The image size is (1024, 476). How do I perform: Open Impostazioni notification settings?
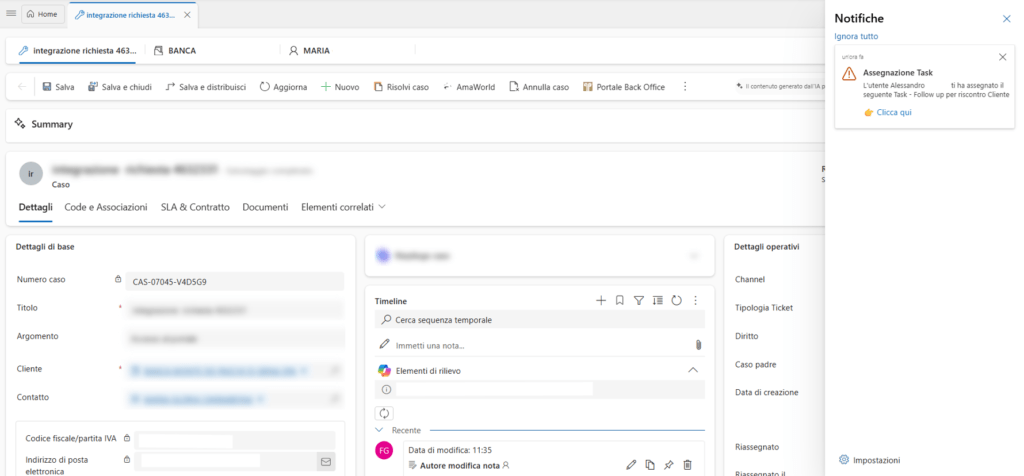tap(869, 460)
